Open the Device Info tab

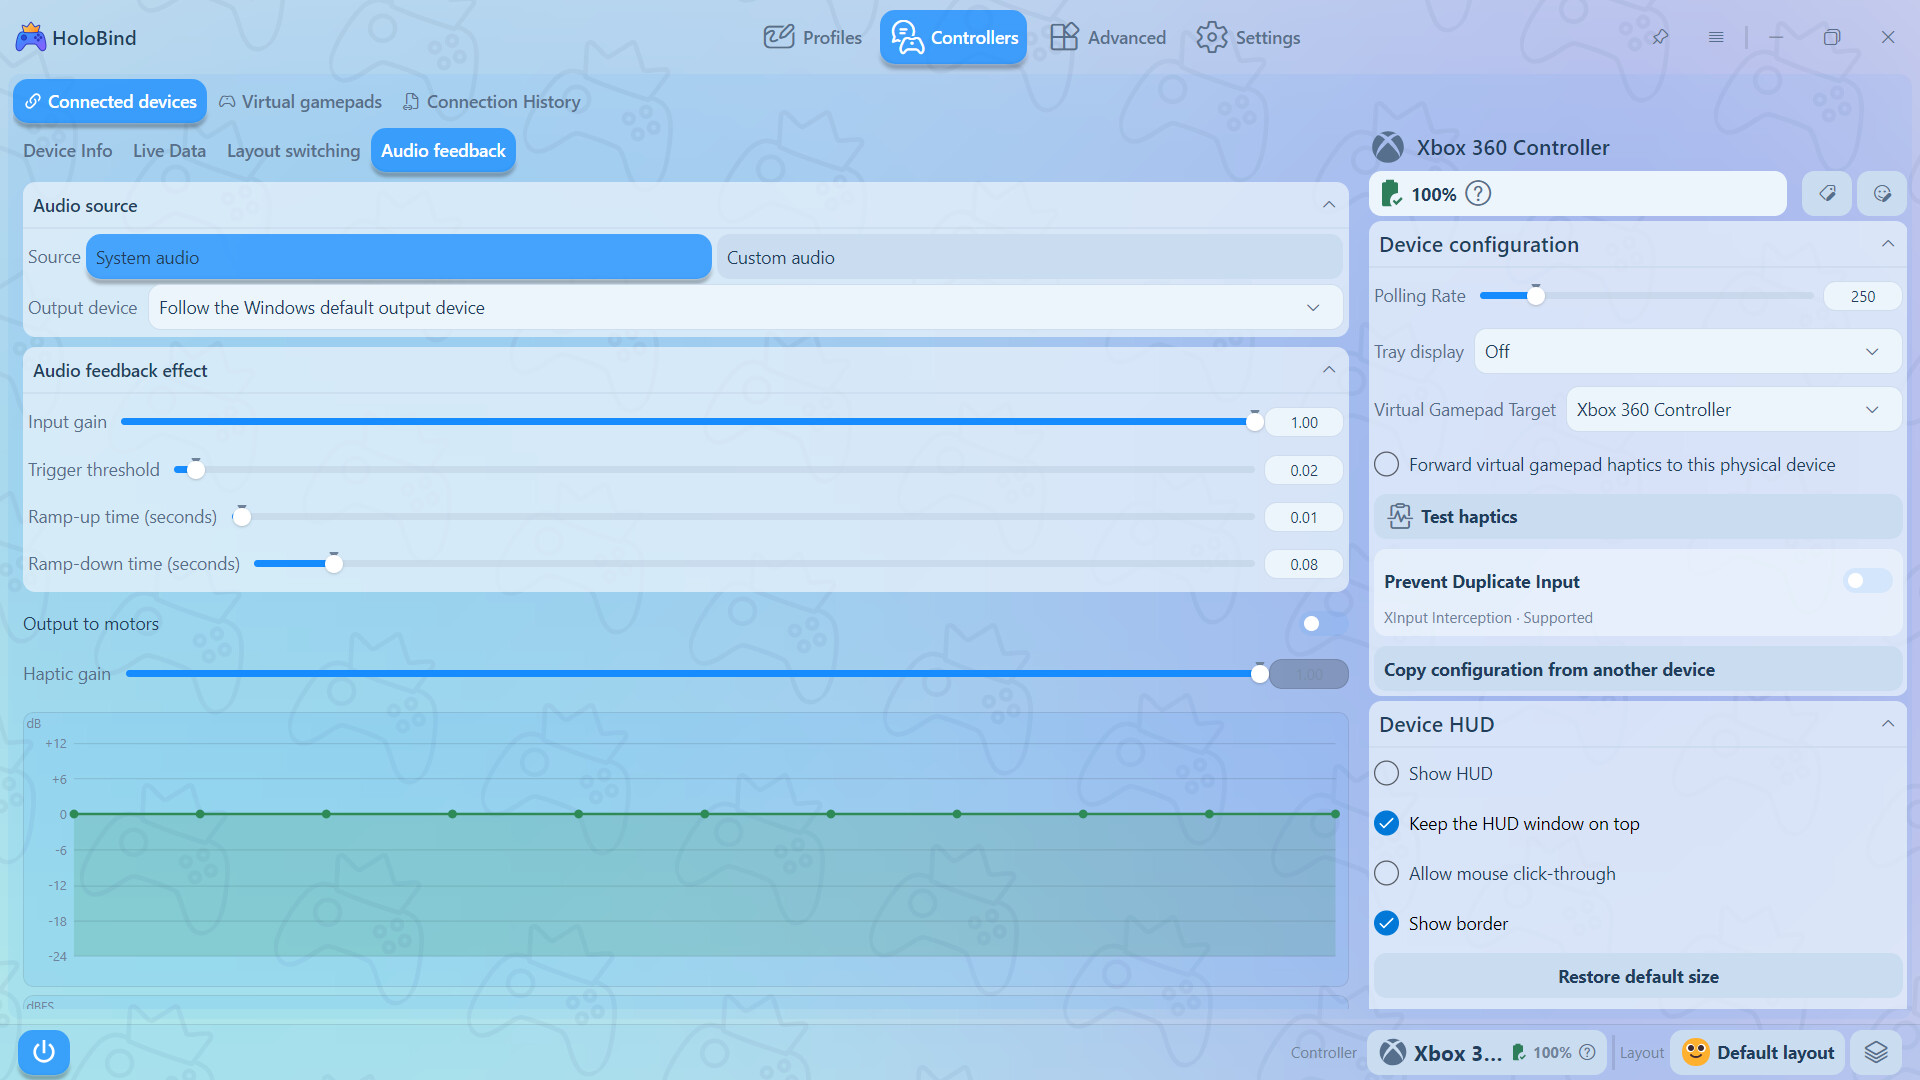[68, 151]
